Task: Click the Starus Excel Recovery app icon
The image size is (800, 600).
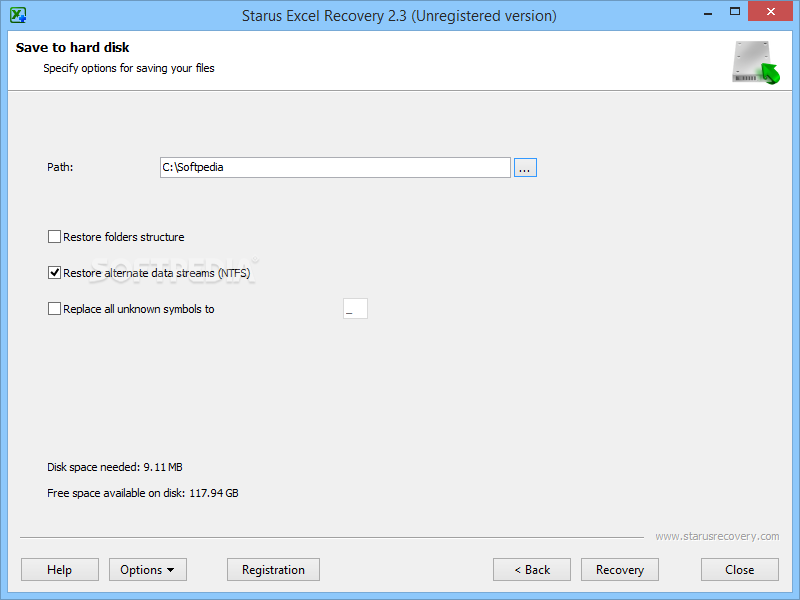Action: click(18, 15)
